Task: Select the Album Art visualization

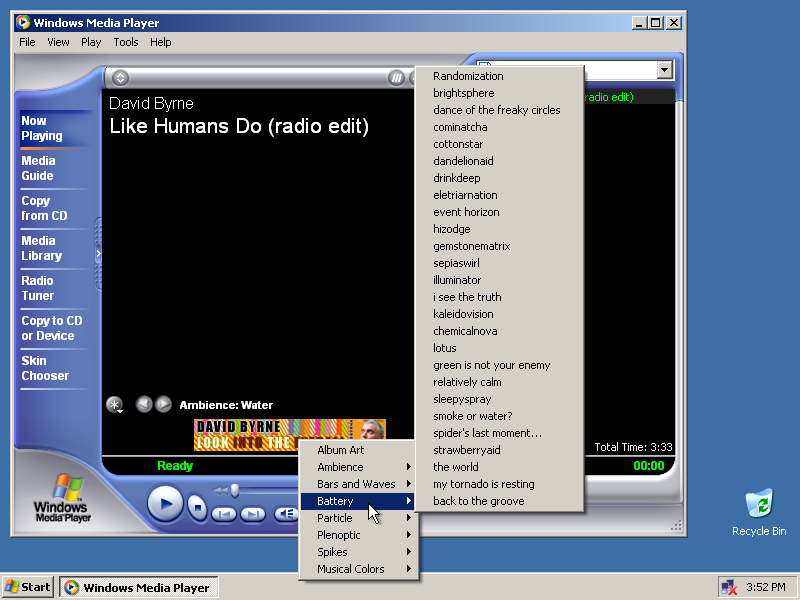Action: click(341, 450)
